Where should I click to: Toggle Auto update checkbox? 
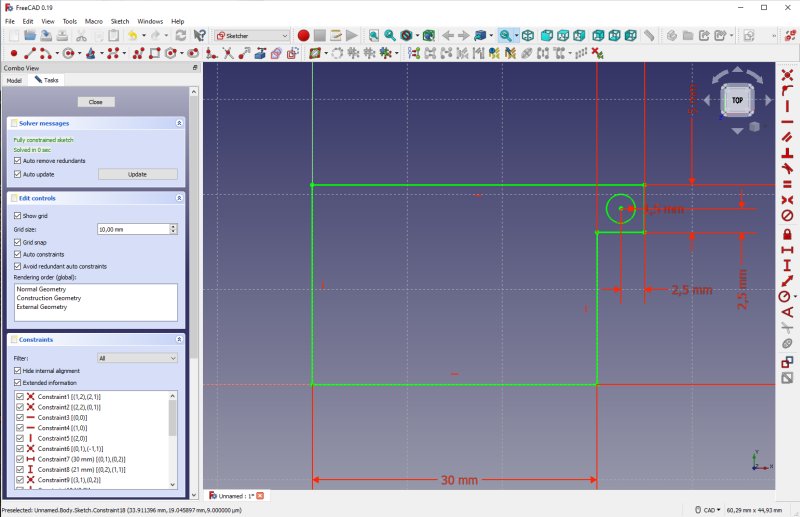tap(17, 174)
